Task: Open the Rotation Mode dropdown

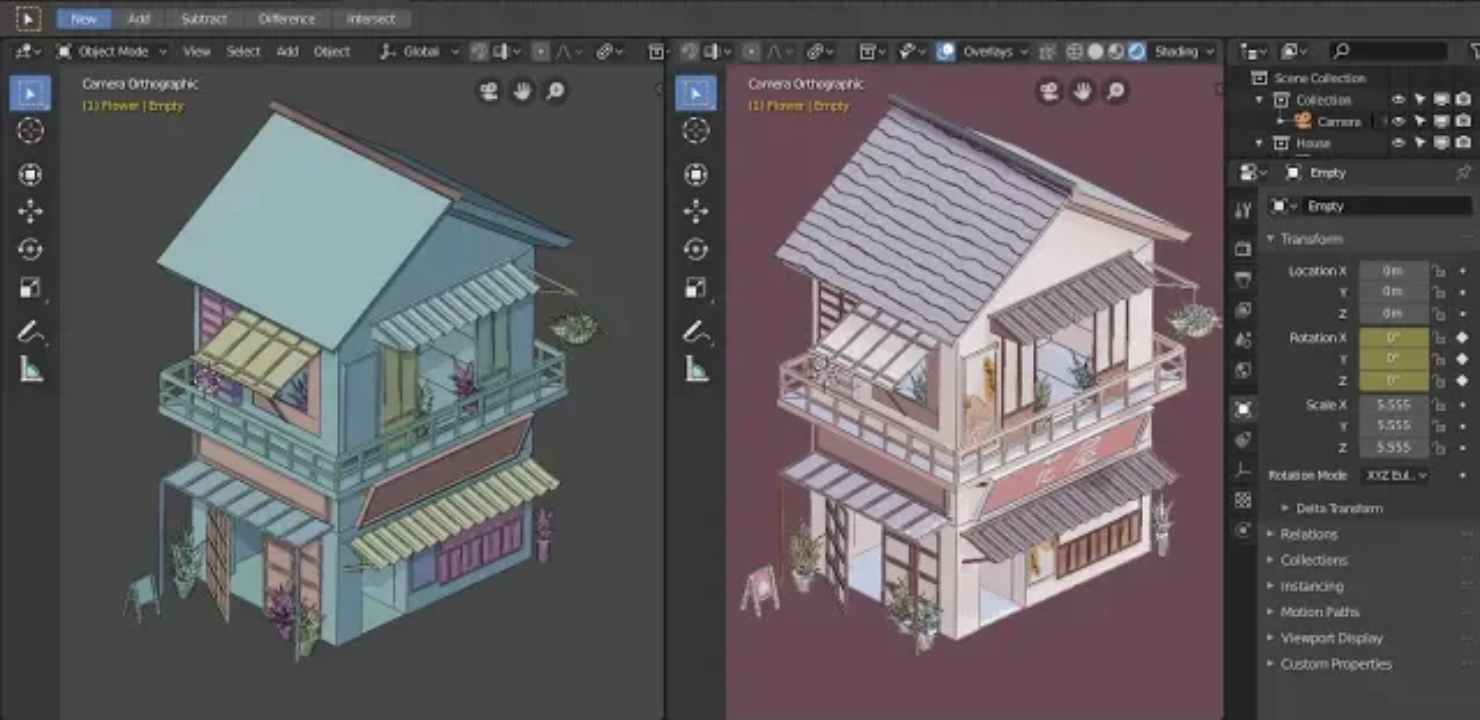Action: [1394, 476]
